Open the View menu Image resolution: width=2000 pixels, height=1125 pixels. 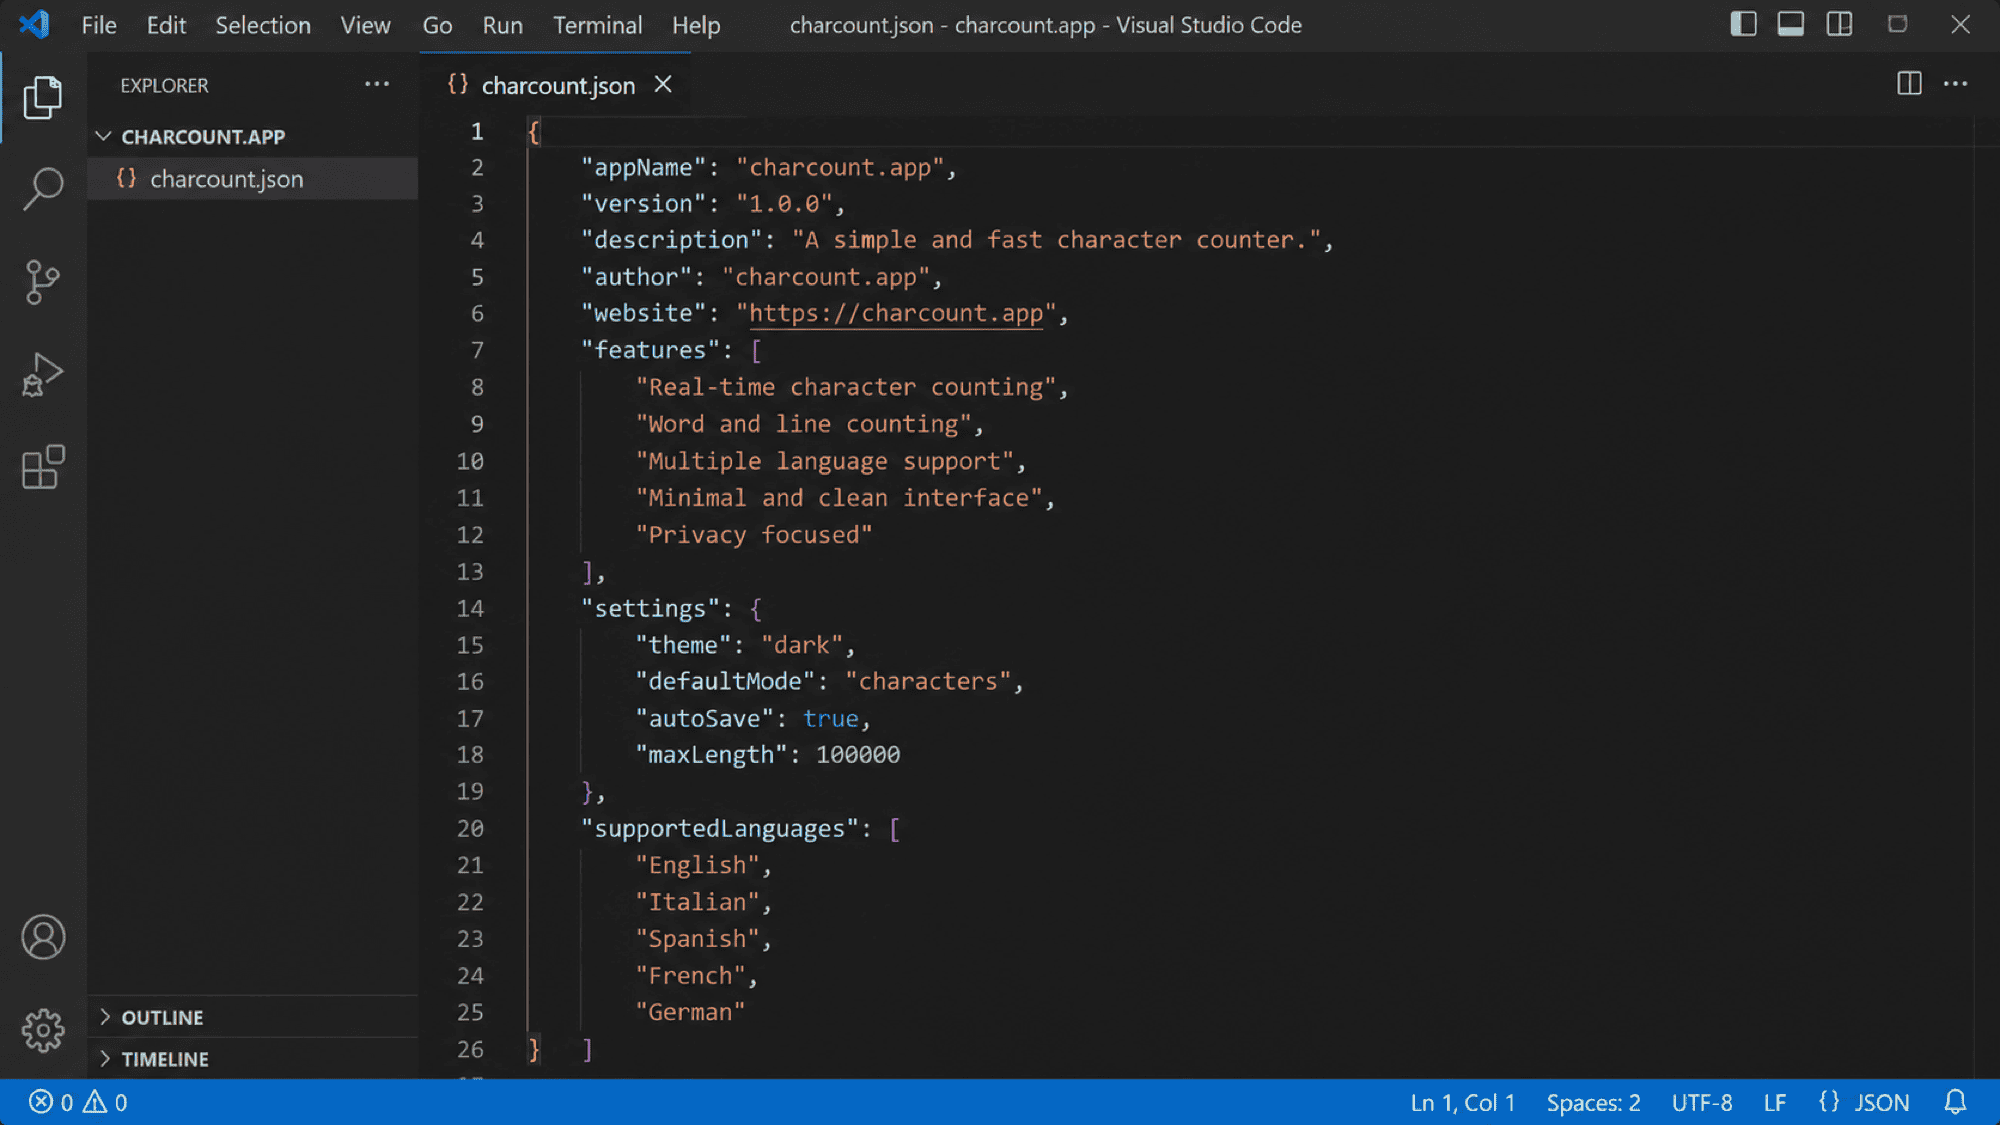pyautogui.click(x=365, y=25)
